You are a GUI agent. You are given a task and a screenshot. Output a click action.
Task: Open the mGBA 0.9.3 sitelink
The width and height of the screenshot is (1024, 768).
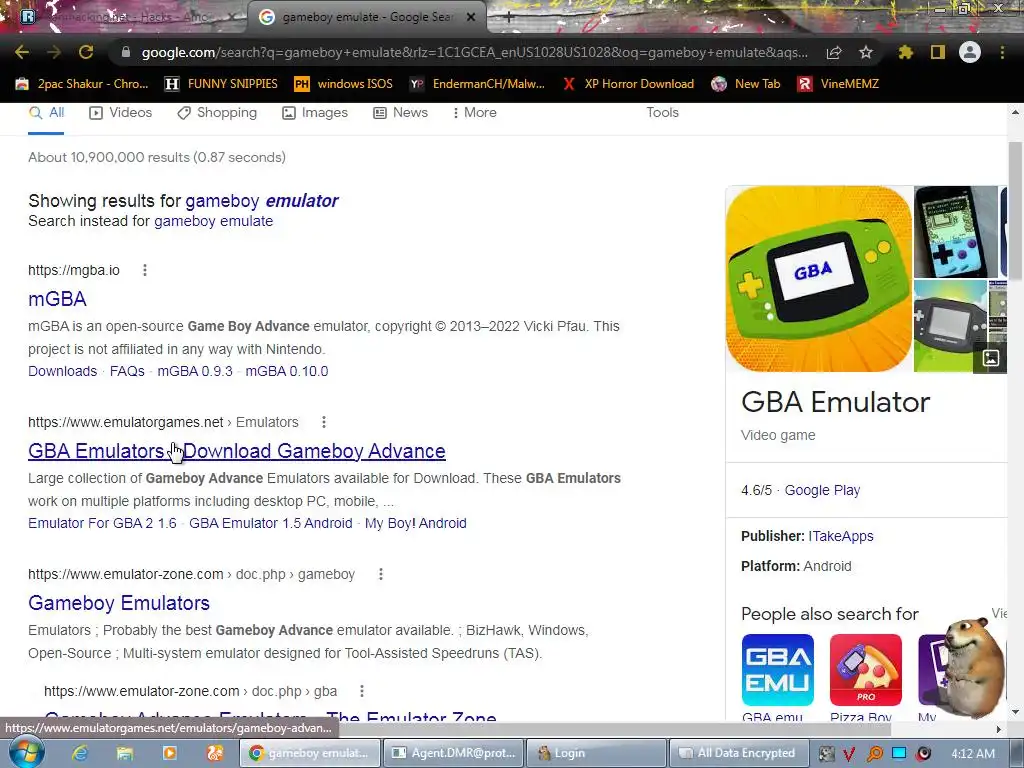coord(195,371)
